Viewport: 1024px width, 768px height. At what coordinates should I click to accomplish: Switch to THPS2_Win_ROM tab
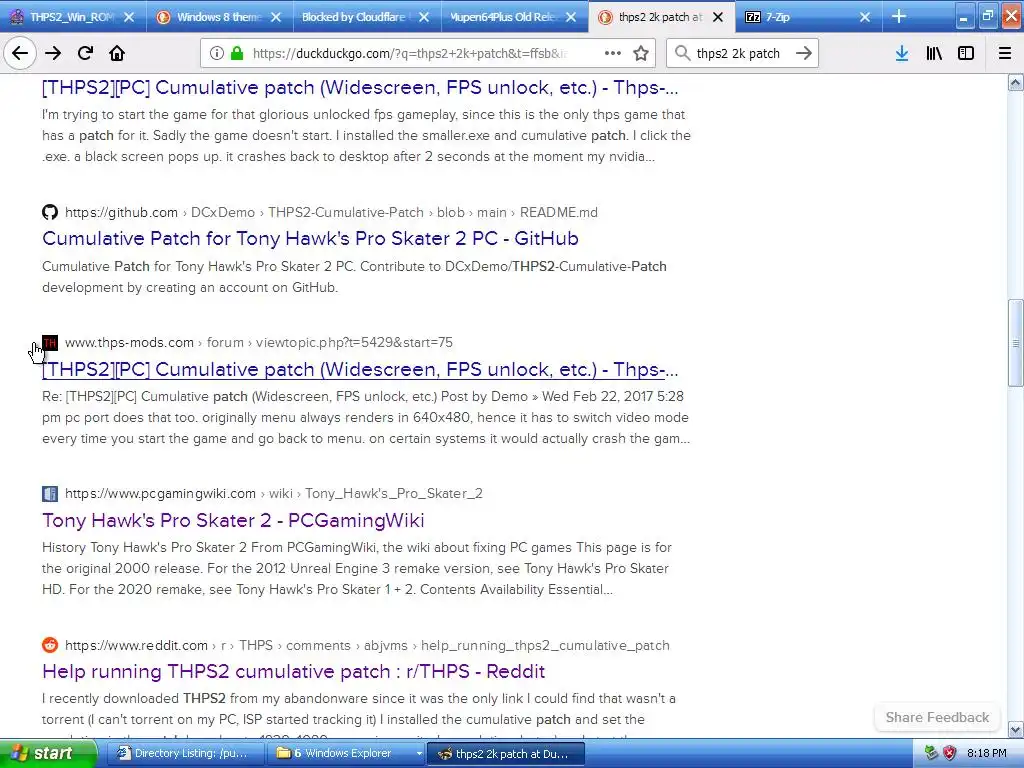pos(72,17)
